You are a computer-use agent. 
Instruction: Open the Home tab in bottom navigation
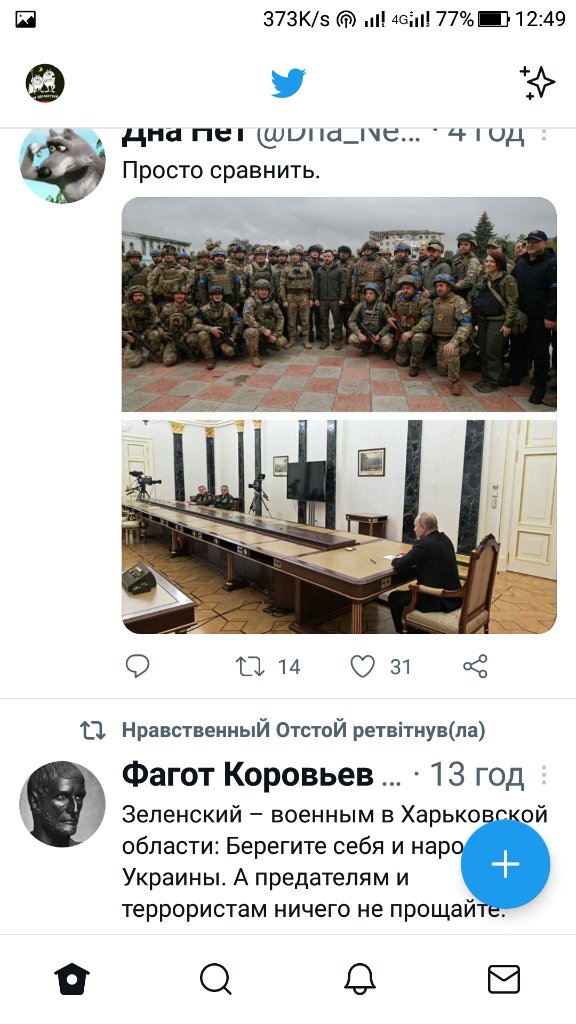click(72, 979)
